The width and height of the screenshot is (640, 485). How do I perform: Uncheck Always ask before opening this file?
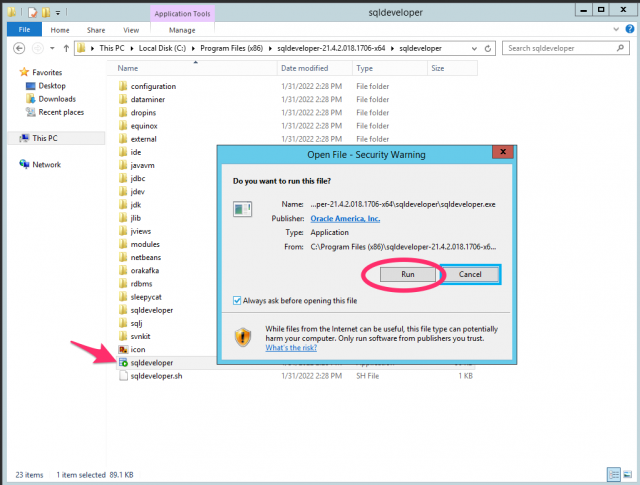[x=237, y=300]
